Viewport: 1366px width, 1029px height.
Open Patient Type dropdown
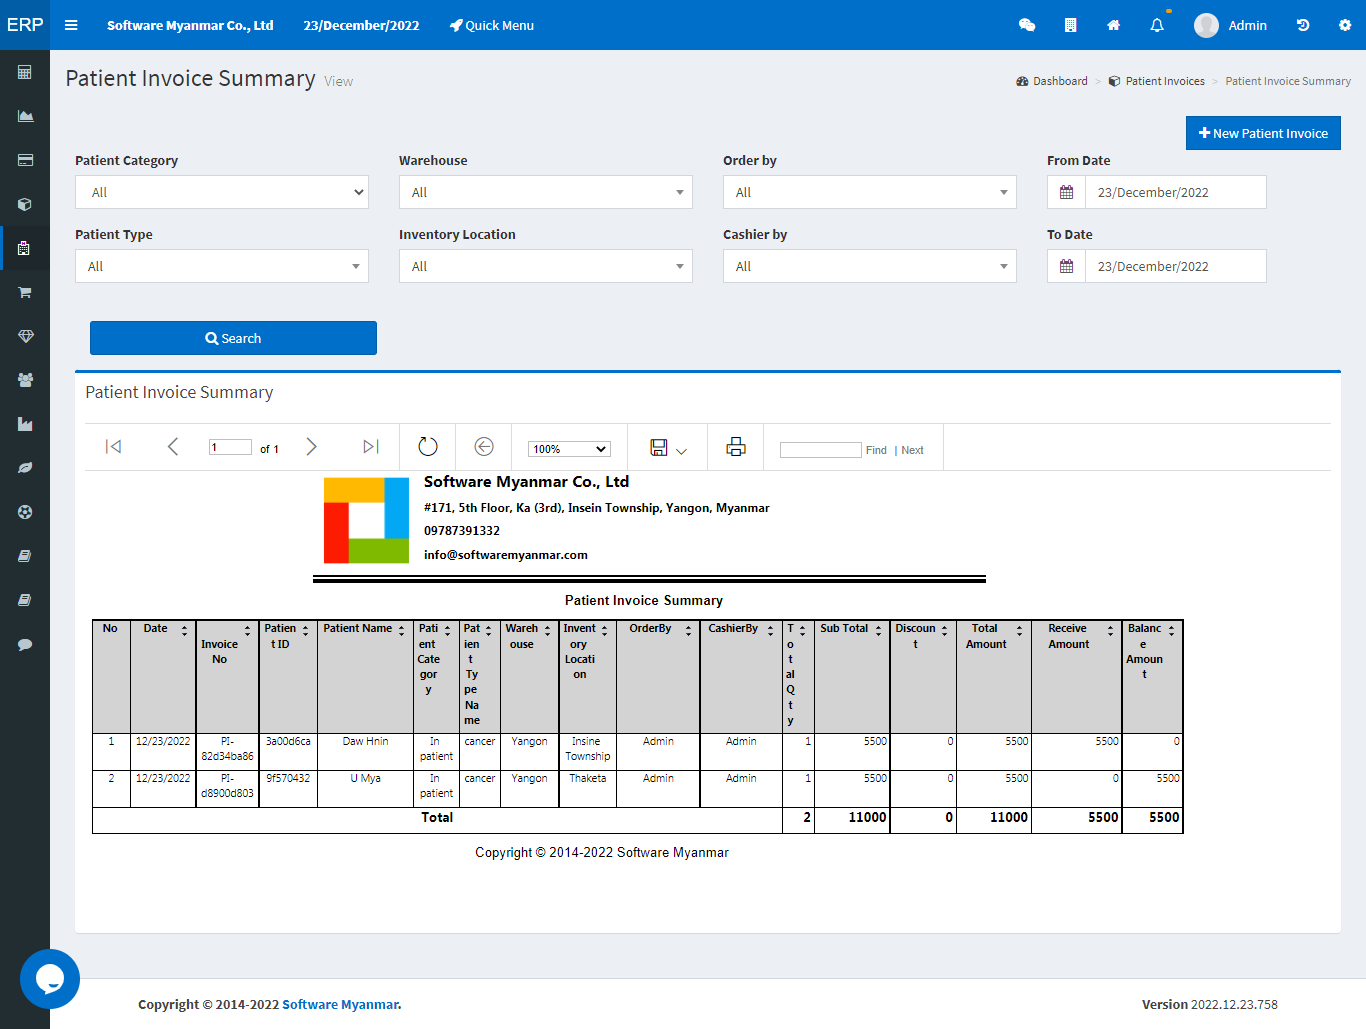click(x=222, y=266)
